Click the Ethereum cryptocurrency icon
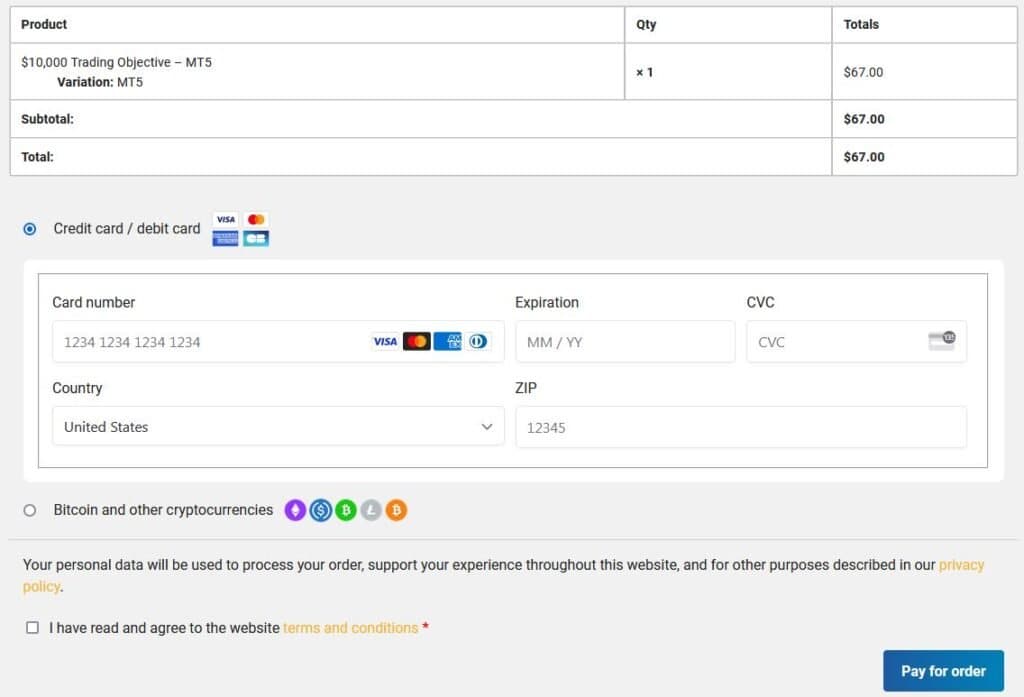The height and width of the screenshot is (697, 1024). 296,510
